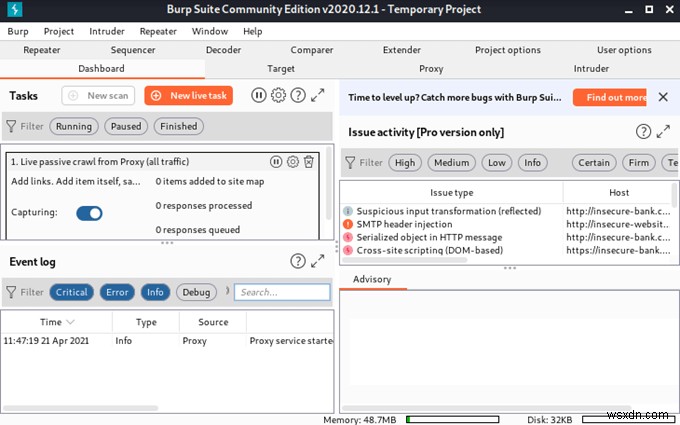Open the User options tab
Viewport: 680px width, 425px height.
(x=624, y=50)
